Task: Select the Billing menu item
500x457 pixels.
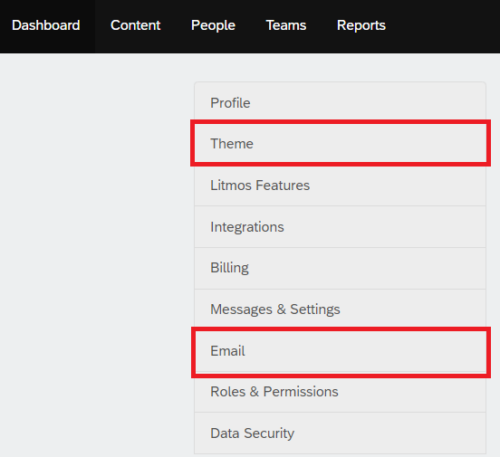Action: pyautogui.click(x=340, y=268)
